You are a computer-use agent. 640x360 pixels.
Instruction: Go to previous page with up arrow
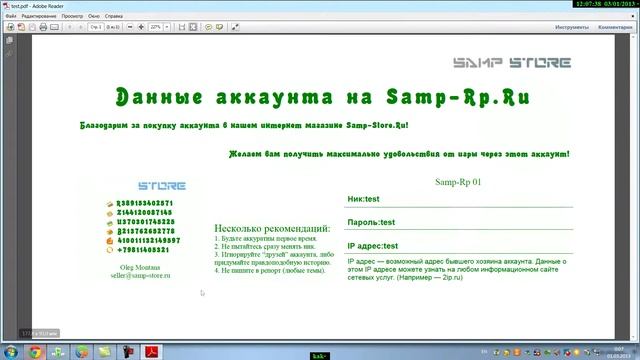click(70, 27)
